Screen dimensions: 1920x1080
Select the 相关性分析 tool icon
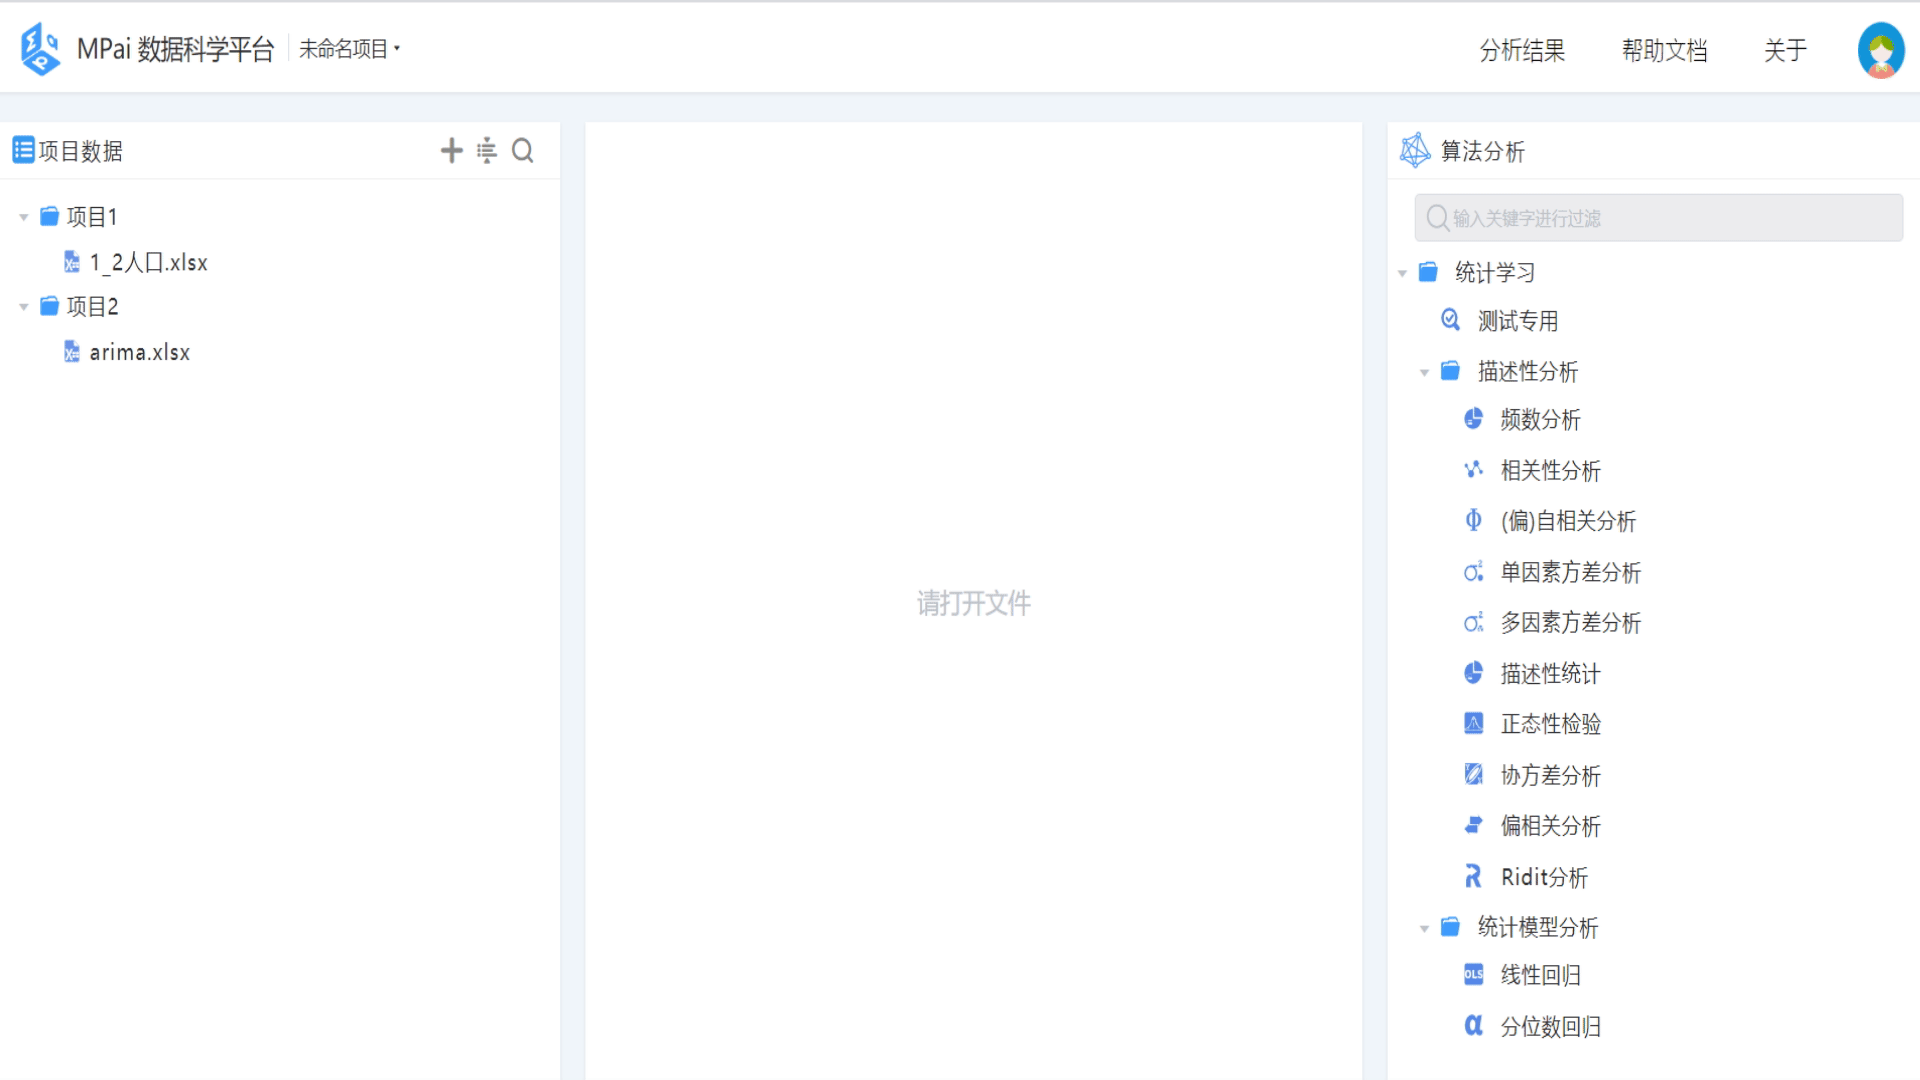point(1473,471)
